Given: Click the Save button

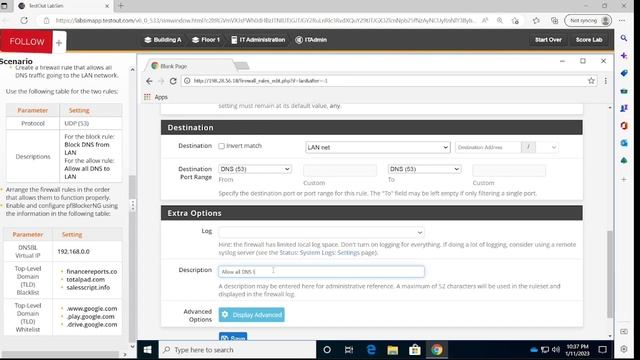Looking at the screenshot, I should [233, 337].
